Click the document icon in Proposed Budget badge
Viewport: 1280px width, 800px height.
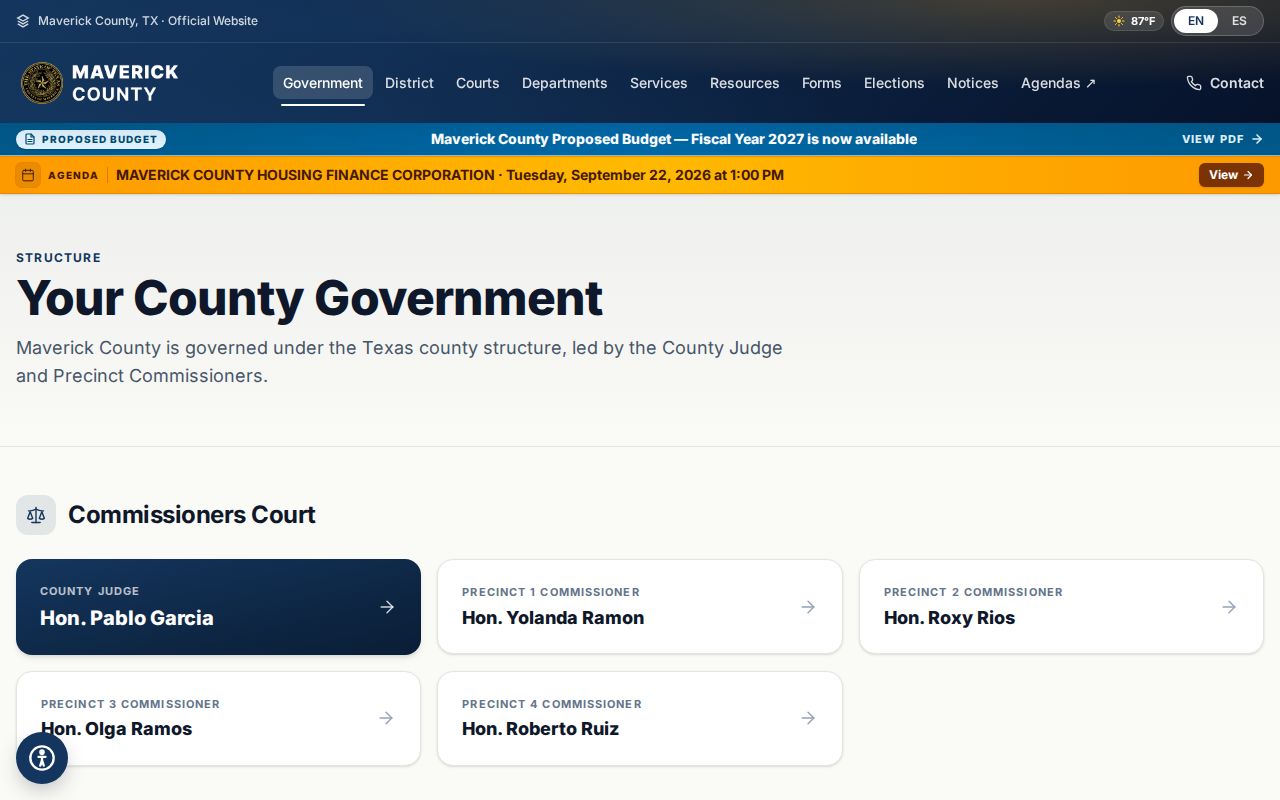pos(30,139)
